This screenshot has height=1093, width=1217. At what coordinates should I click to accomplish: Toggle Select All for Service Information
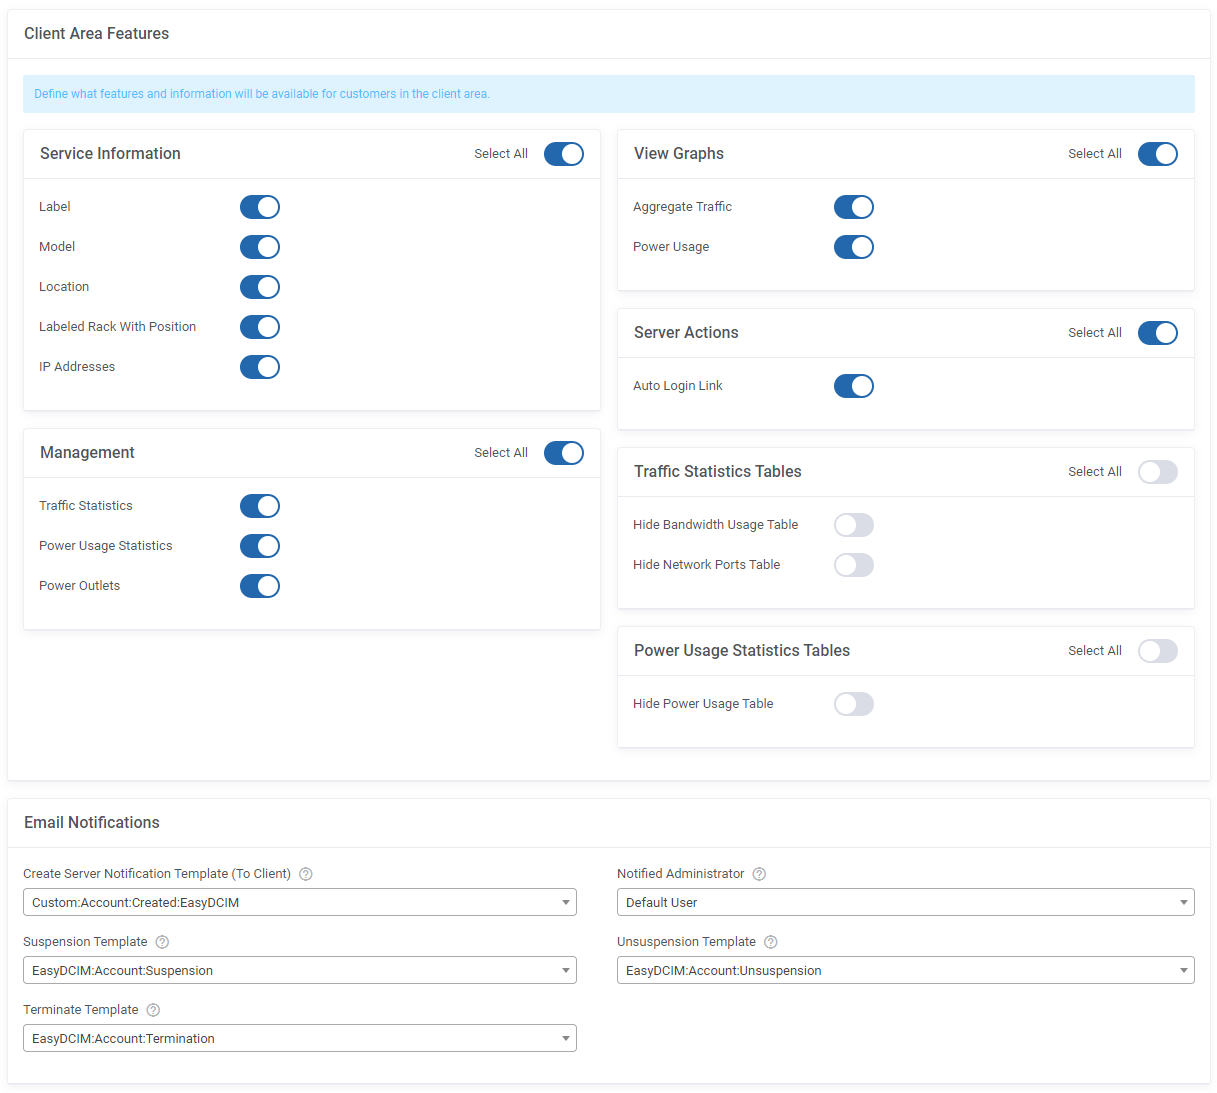click(564, 154)
